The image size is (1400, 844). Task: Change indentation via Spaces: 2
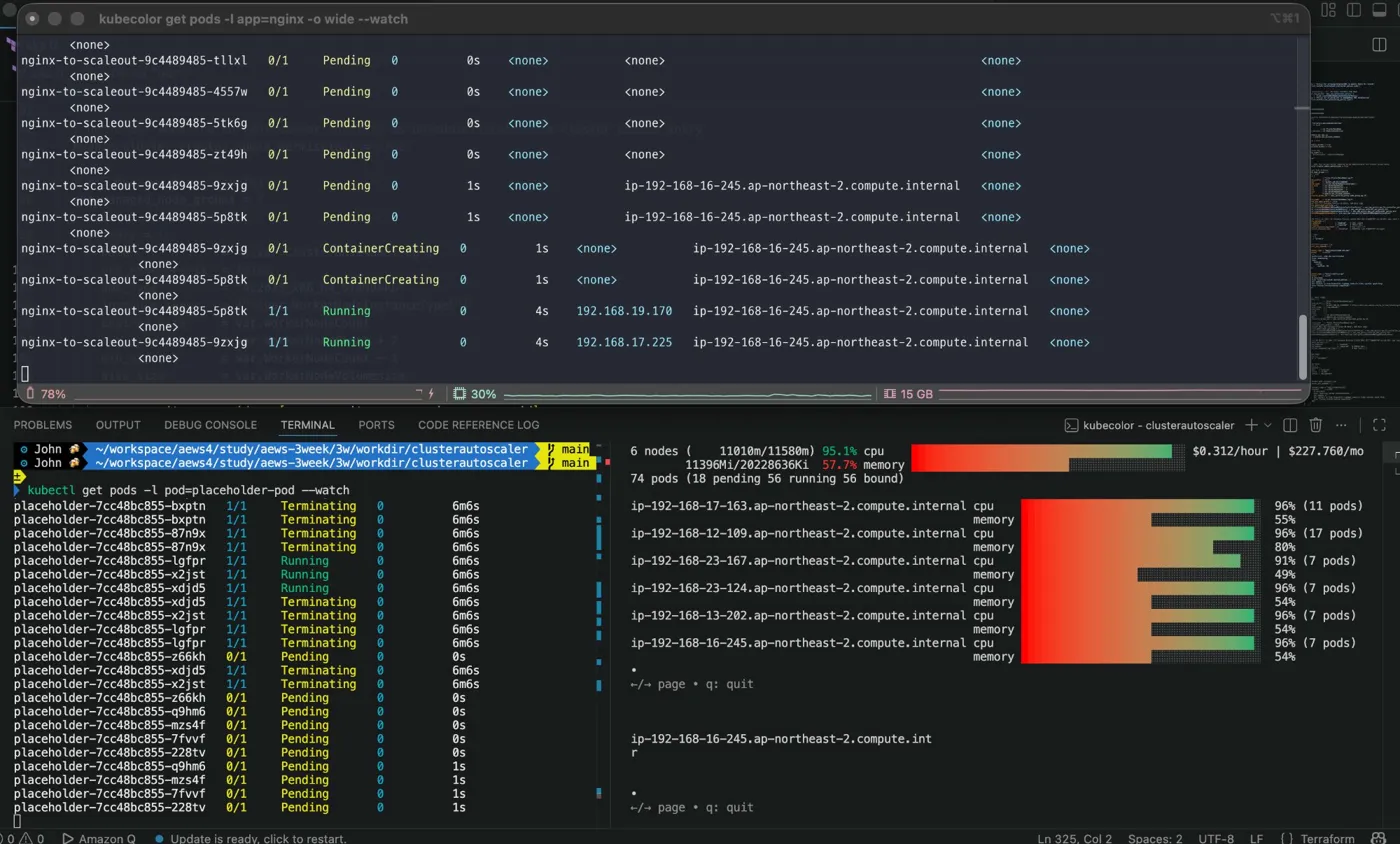click(1155, 838)
